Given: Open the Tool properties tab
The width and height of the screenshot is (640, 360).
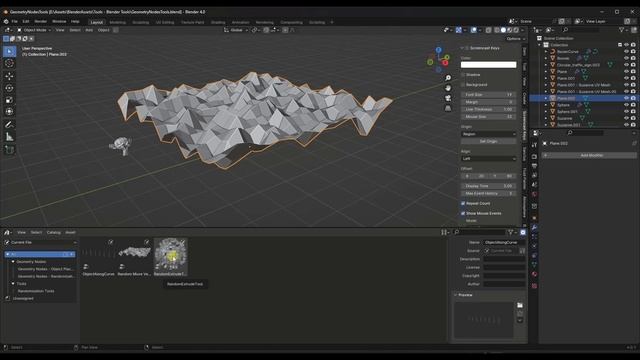Looking at the screenshot, I should tap(534, 145).
